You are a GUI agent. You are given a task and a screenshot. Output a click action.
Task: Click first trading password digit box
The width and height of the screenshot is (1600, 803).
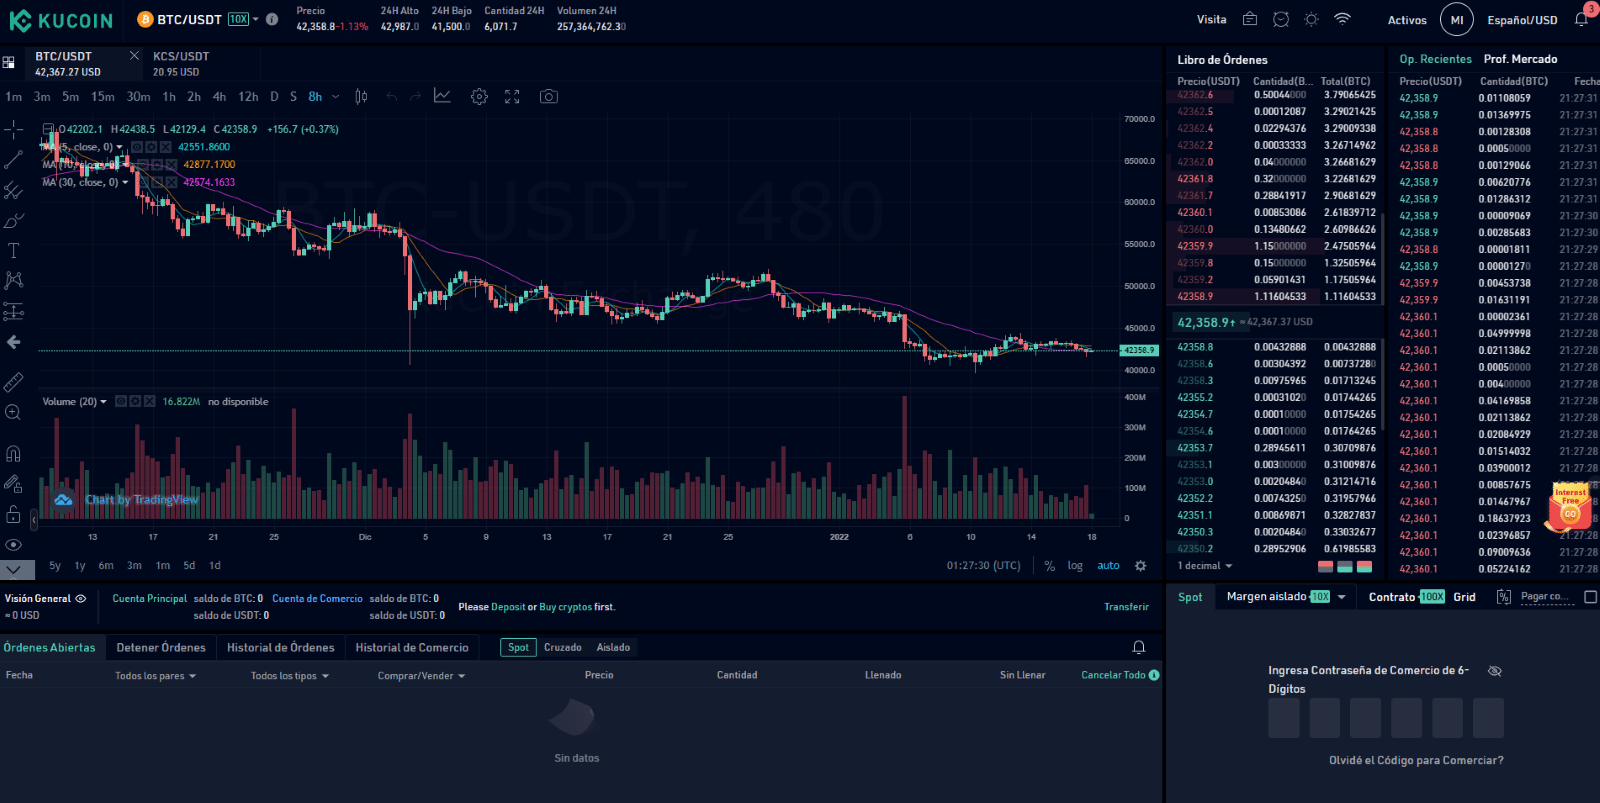pyautogui.click(x=1284, y=718)
